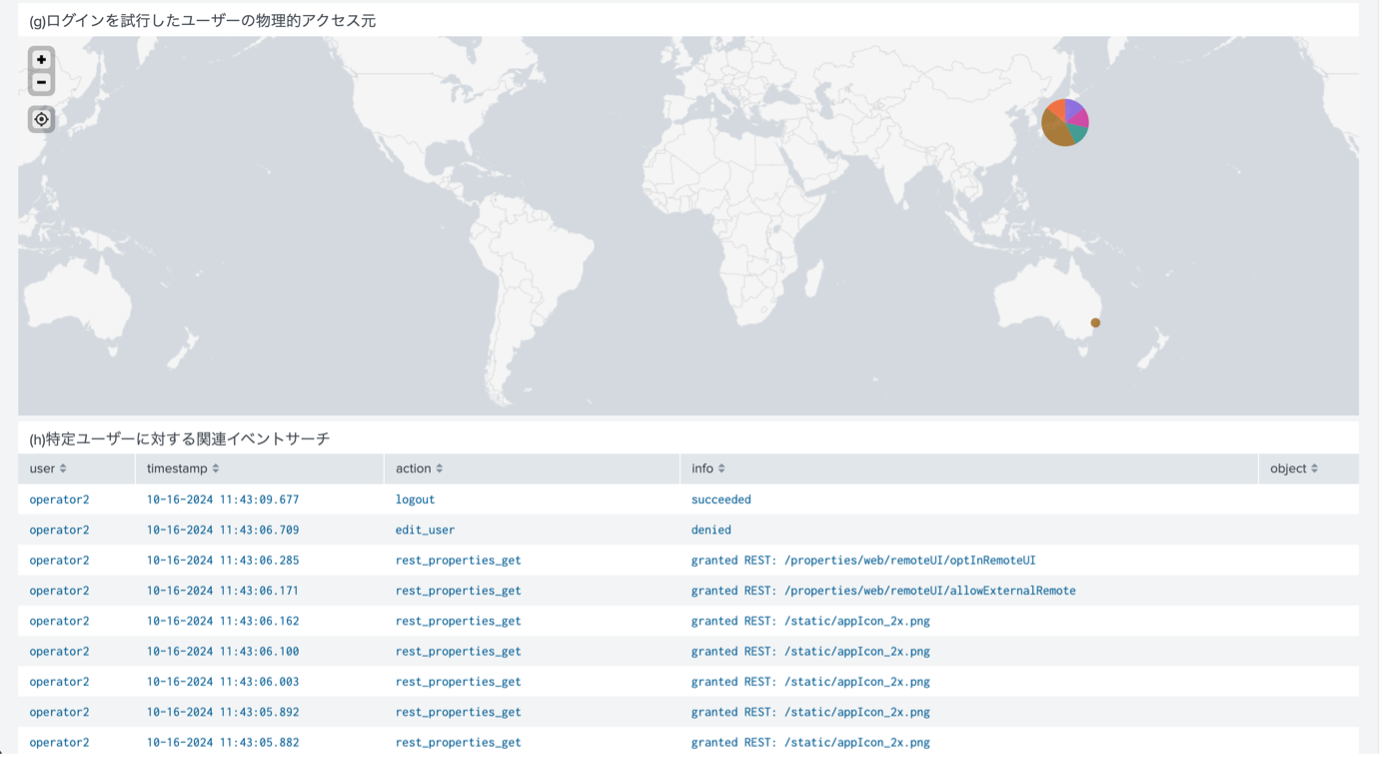Sort table by object column

tap(1294, 468)
